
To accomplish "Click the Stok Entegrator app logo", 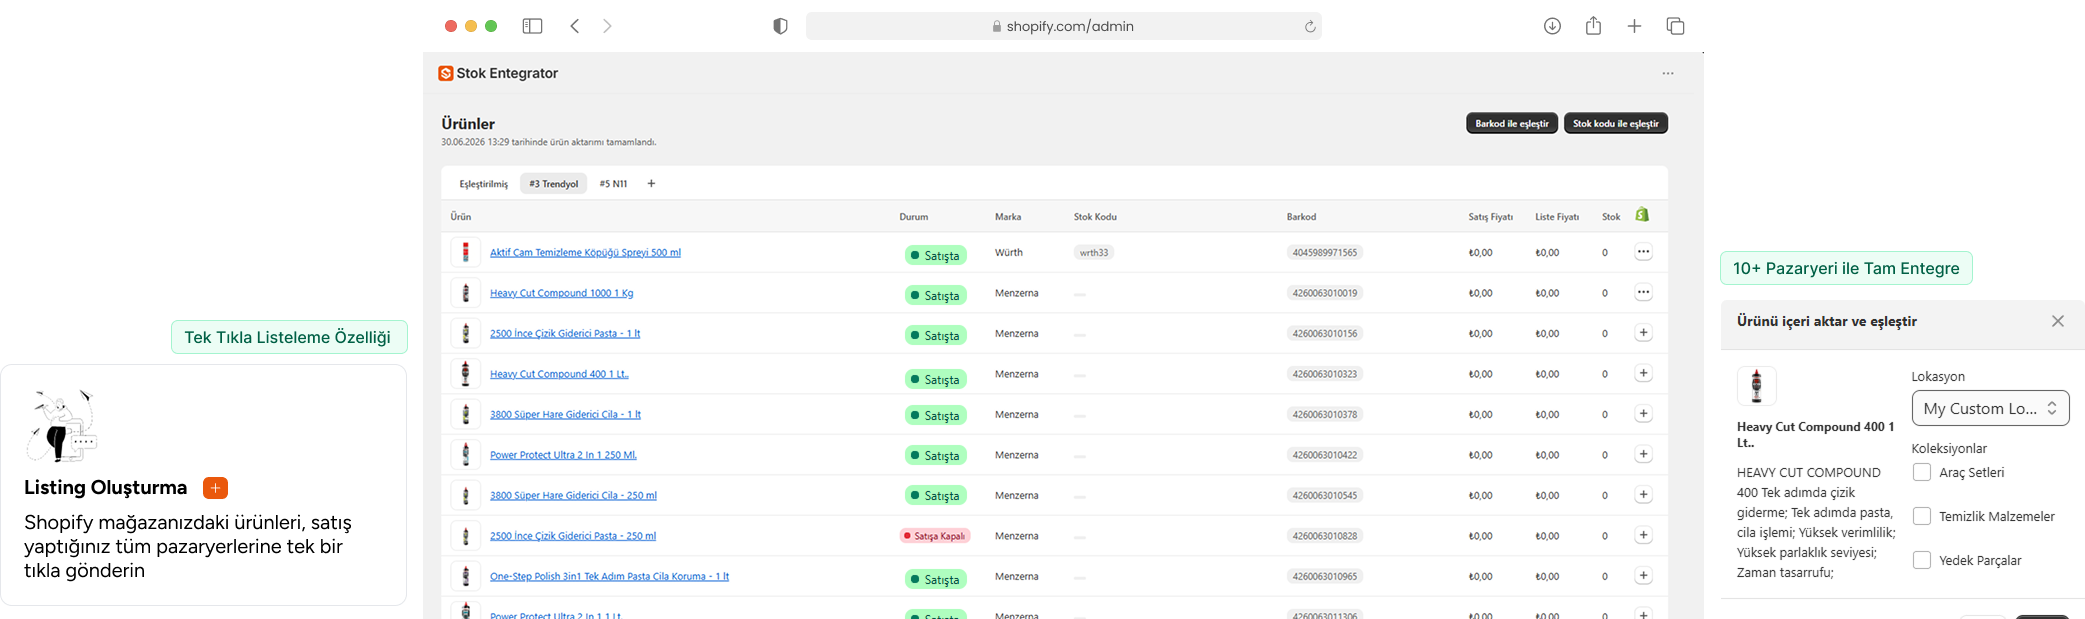I will coord(446,73).
